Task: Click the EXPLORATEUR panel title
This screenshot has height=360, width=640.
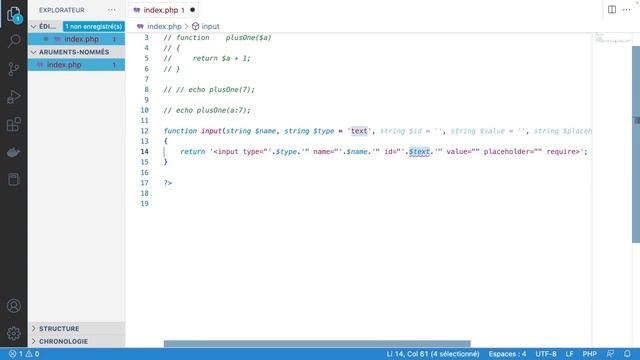Action: [x=62, y=10]
